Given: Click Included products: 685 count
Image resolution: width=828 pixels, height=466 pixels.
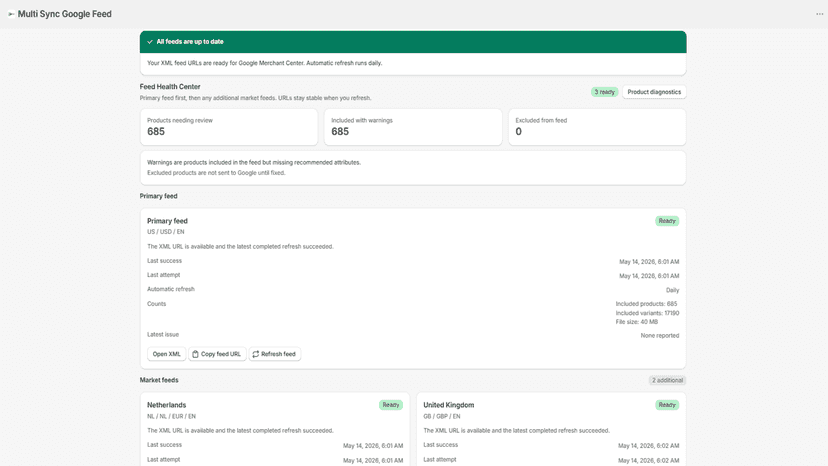Looking at the screenshot, I should point(646,304).
